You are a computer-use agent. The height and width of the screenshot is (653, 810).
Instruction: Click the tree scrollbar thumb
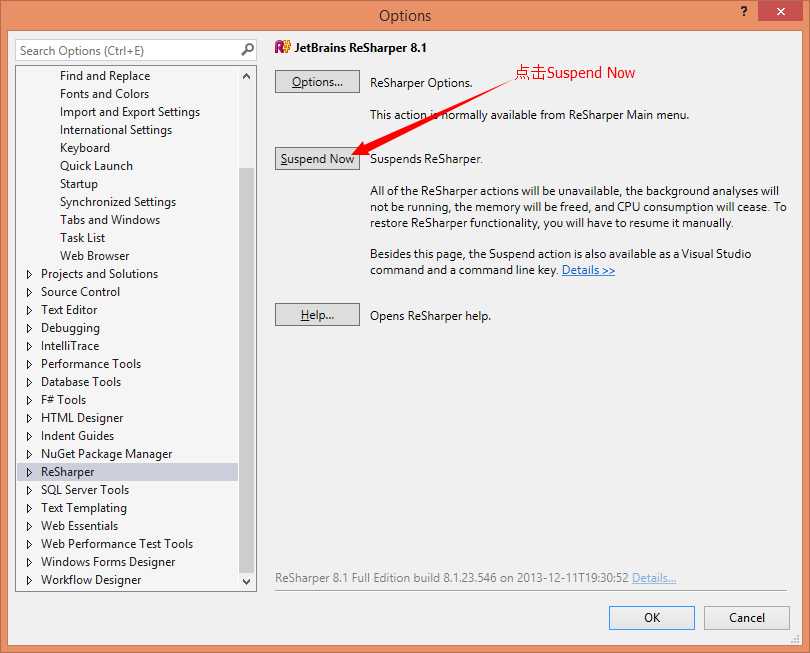pyautogui.click(x=246, y=370)
